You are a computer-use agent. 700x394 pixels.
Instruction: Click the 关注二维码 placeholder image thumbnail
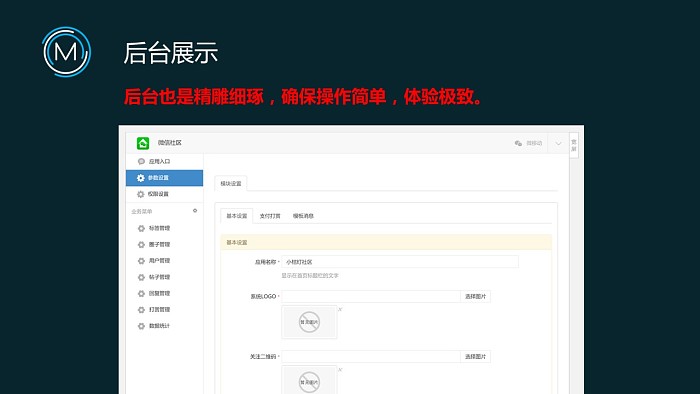[309, 380]
